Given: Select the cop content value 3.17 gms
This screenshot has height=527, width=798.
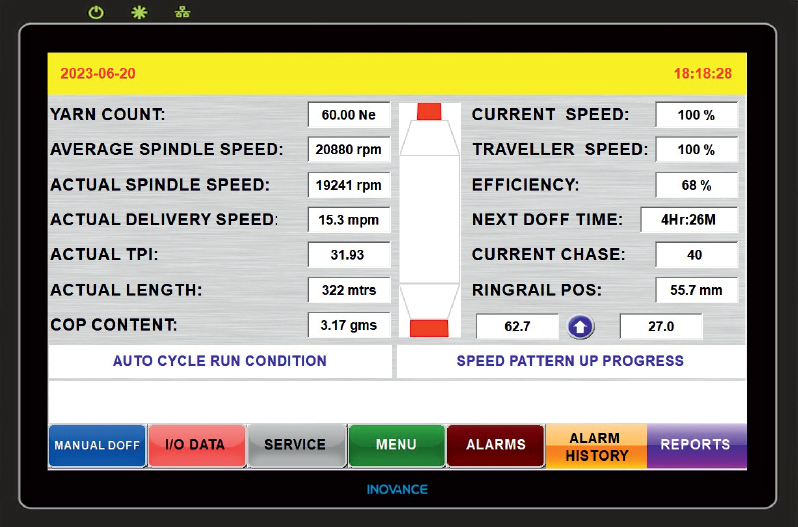Looking at the screenshot, I should 349,325.
